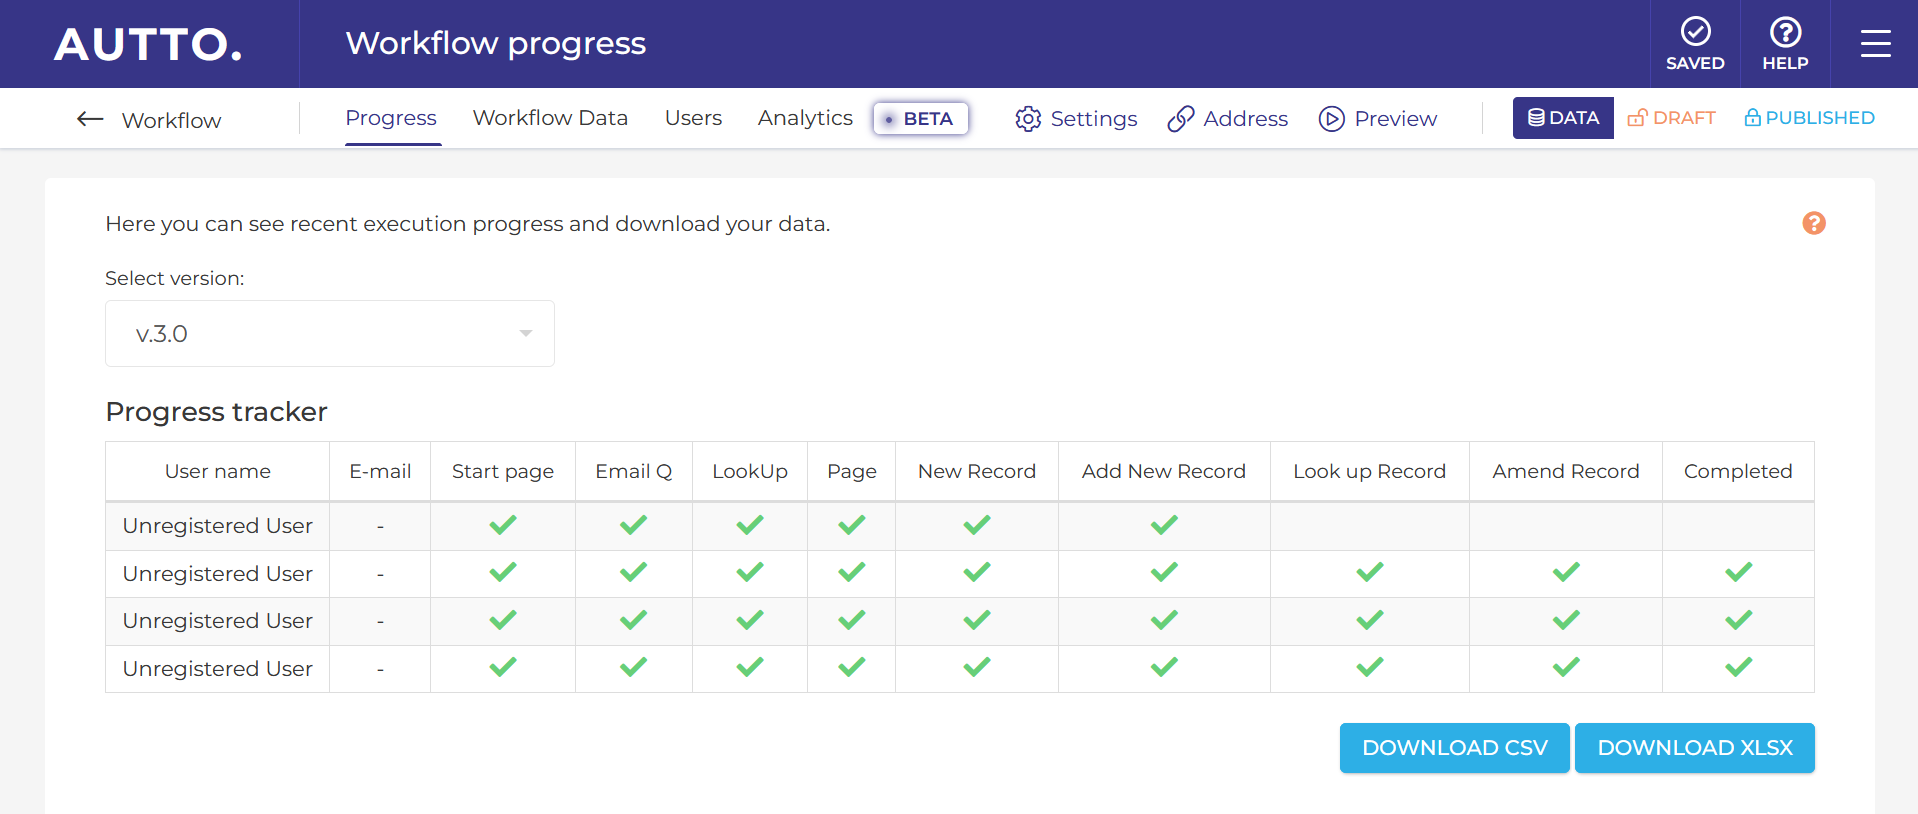Image resolution: width=1918 pixels, height=814 pixels.
Task: Switch to the Draft mode
Action: 1671,118
